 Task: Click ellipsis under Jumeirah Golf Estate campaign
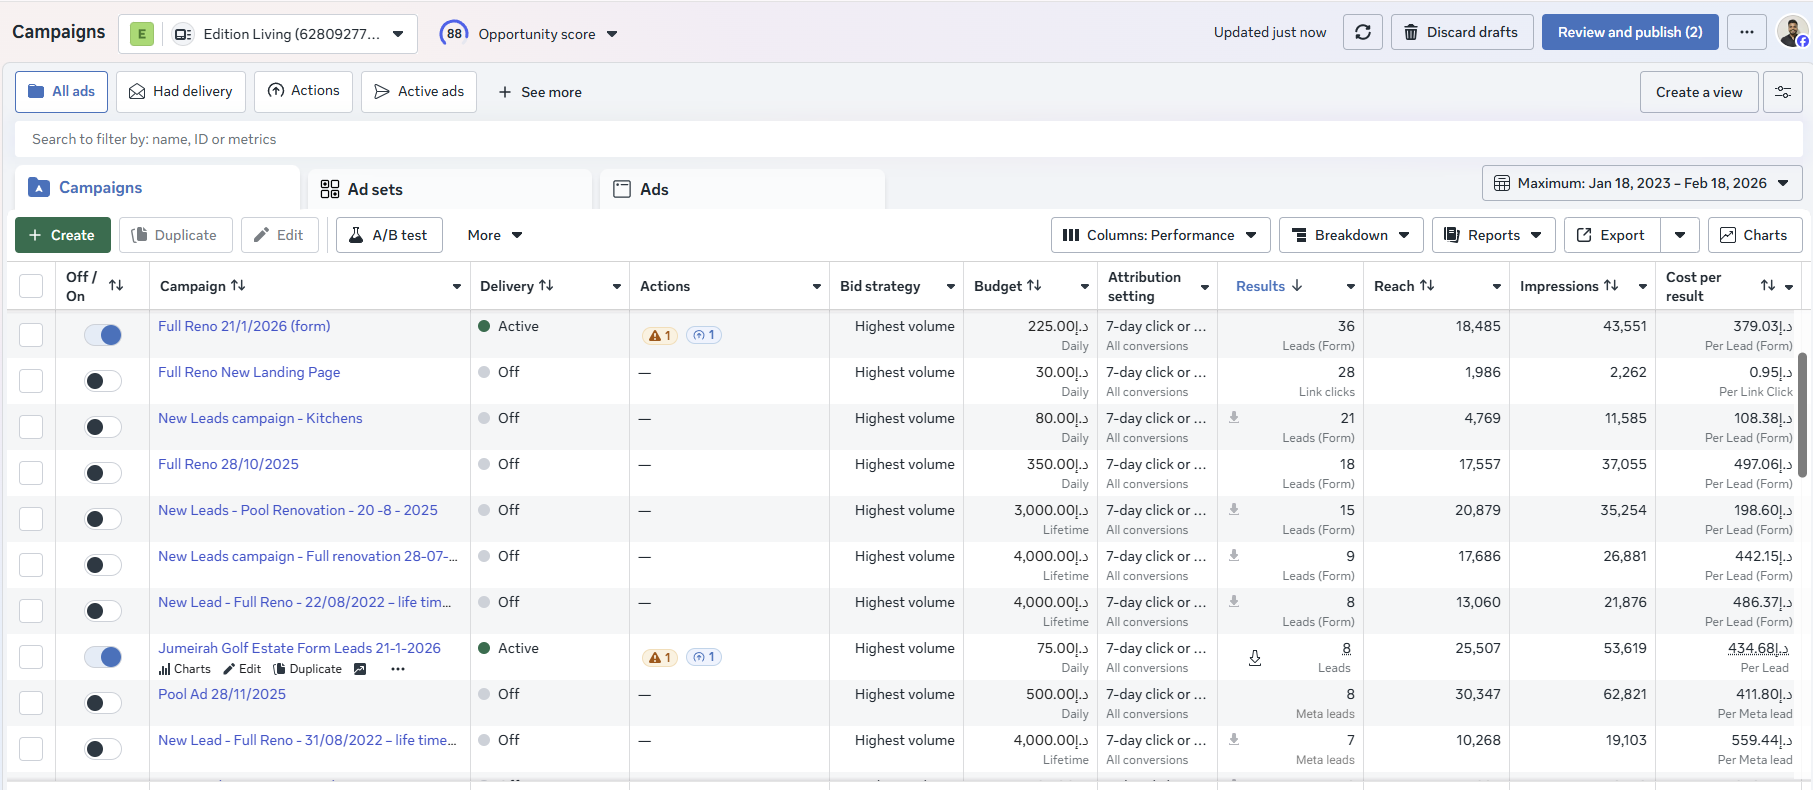[x=398, y=669]
